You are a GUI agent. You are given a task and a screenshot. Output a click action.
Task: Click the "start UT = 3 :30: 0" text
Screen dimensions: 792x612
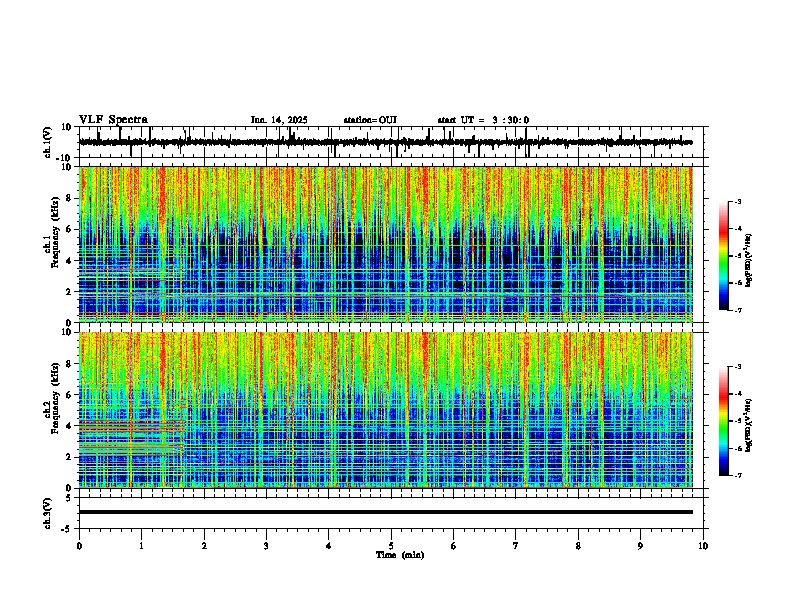pyautogui.click(x=483, y=120)
